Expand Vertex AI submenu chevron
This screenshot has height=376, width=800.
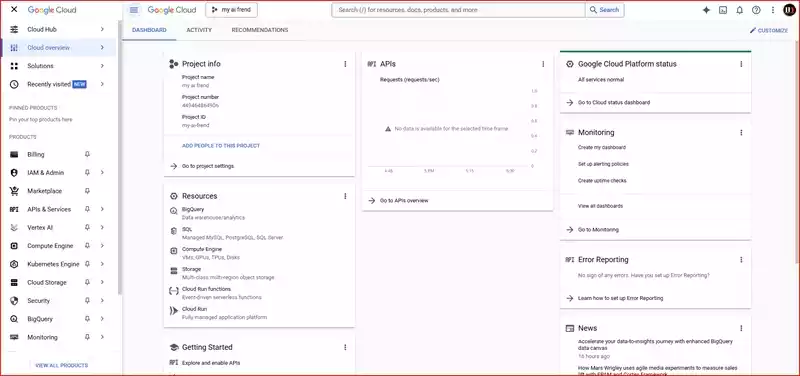(102, 228)
